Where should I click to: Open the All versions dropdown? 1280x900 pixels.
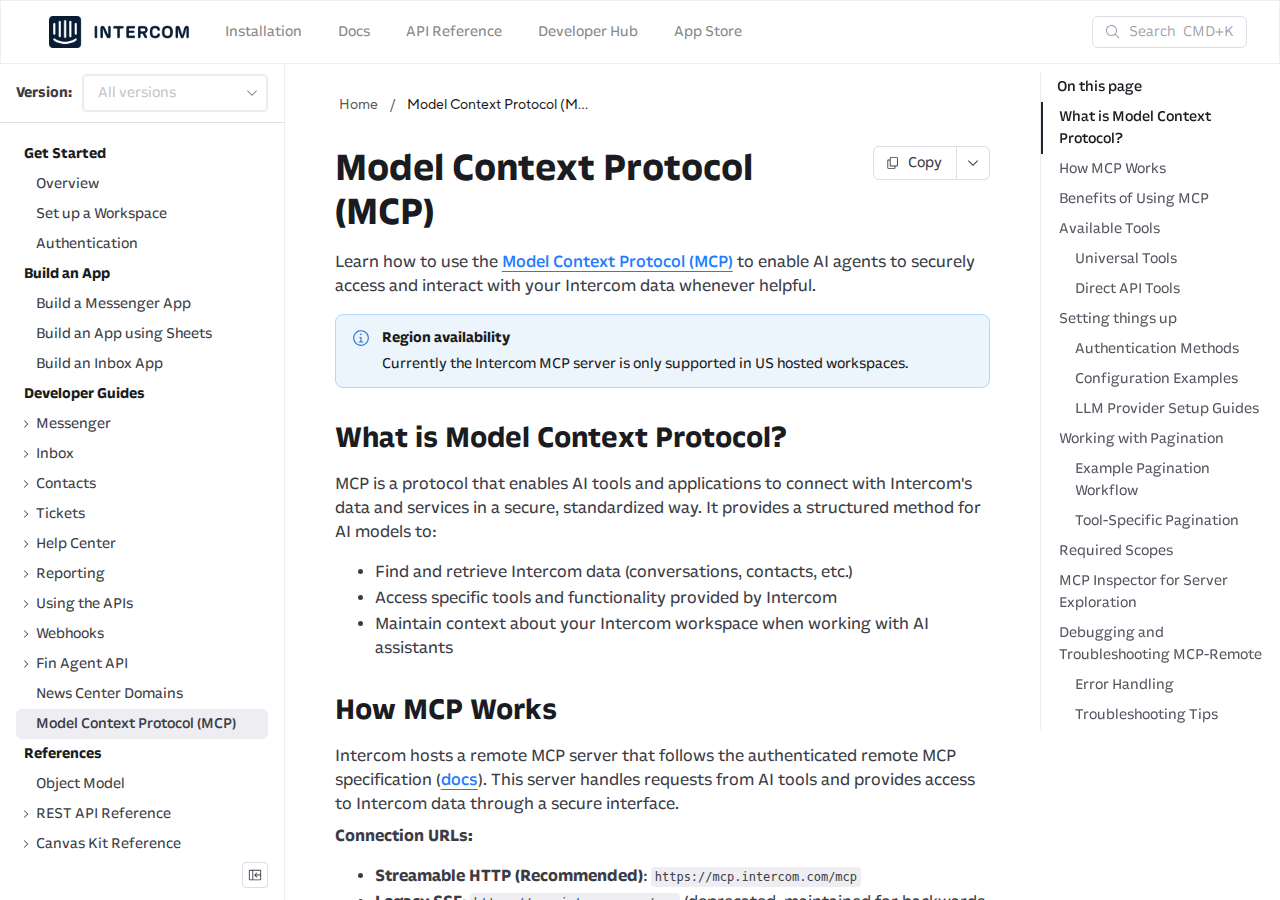coord(175,93)
